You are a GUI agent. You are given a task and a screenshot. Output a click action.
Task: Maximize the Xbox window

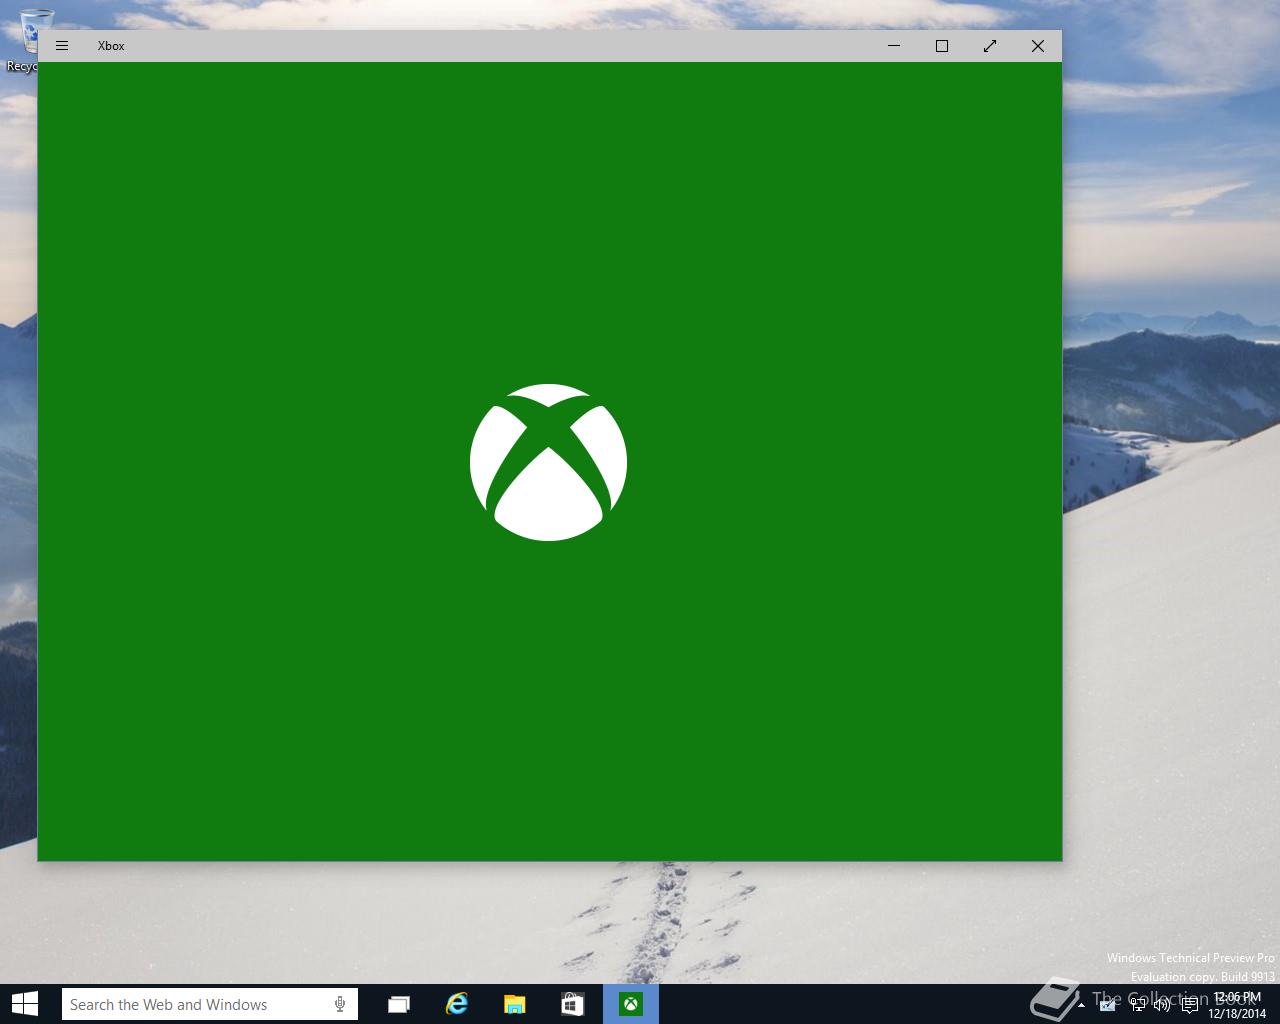942,46
